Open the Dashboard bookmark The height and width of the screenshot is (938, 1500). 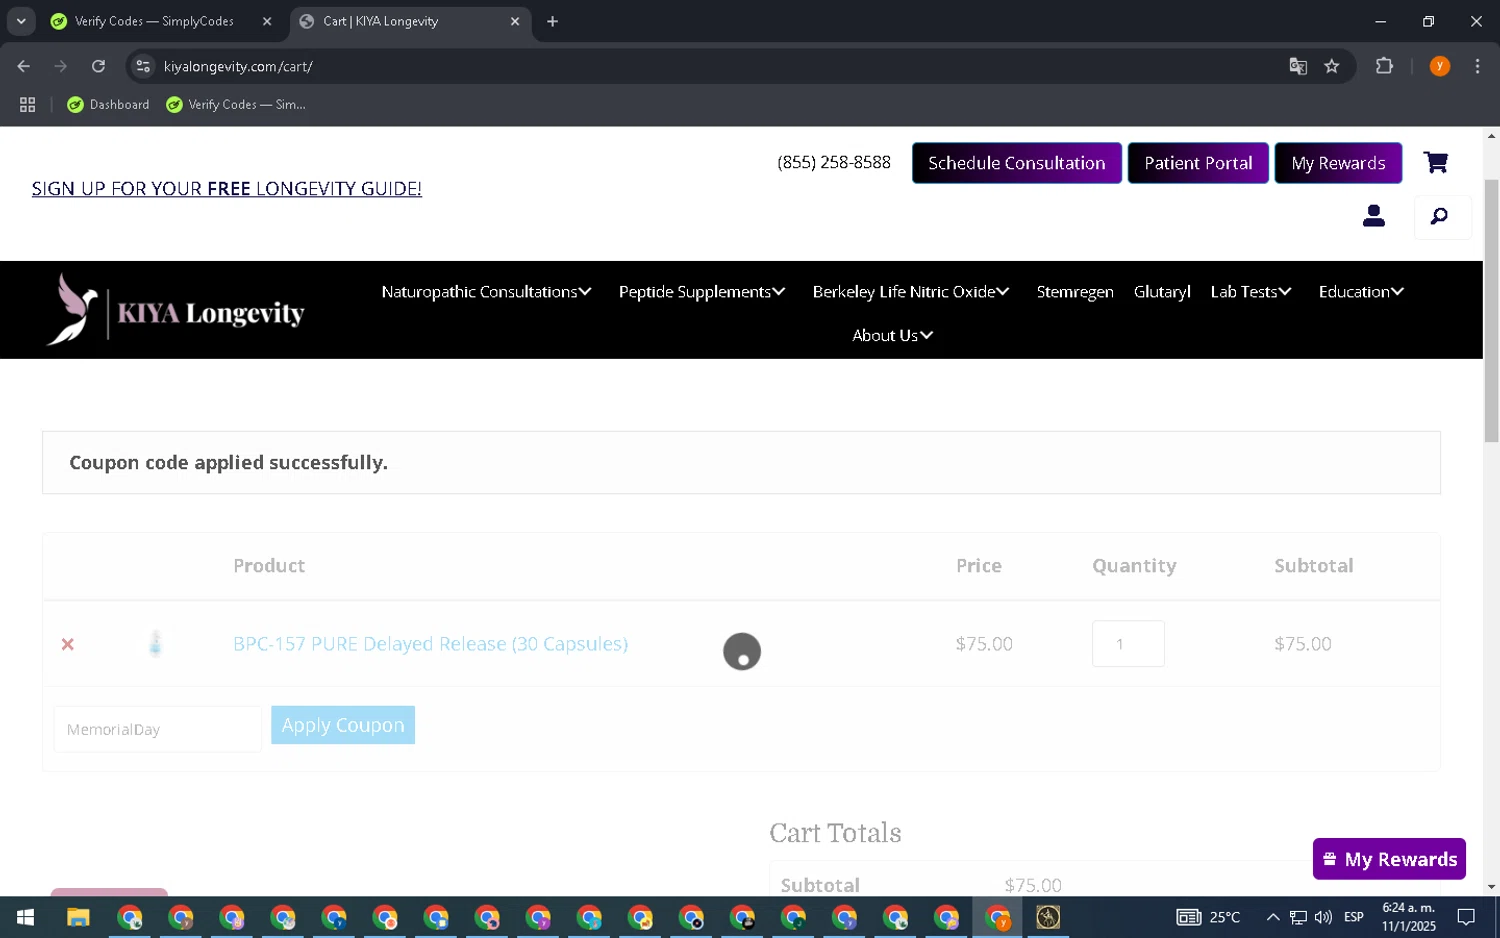[x=108, y=104]
